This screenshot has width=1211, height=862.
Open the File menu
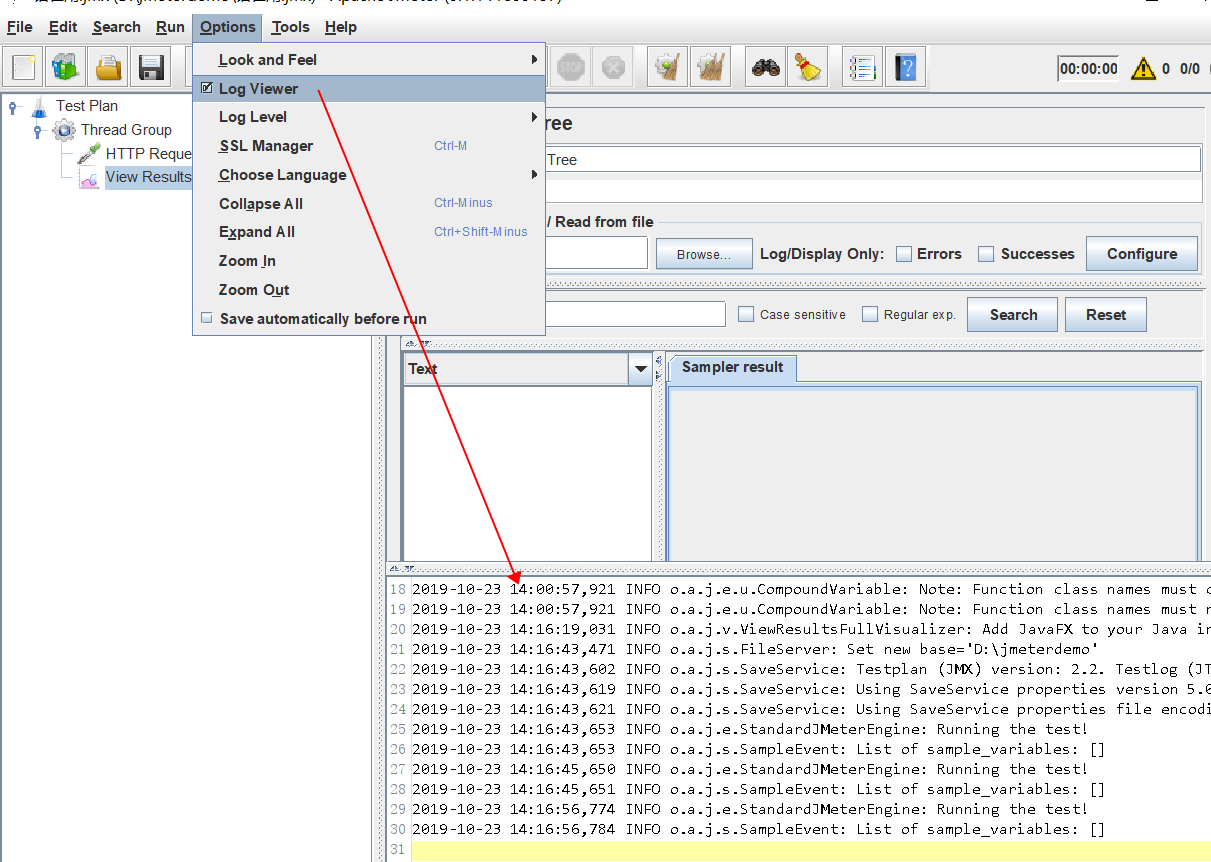pos(20,27)
